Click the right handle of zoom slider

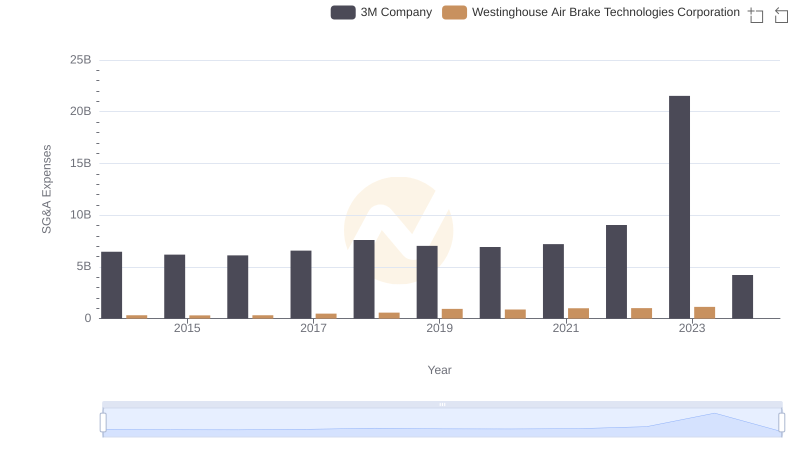click(781, 423)
